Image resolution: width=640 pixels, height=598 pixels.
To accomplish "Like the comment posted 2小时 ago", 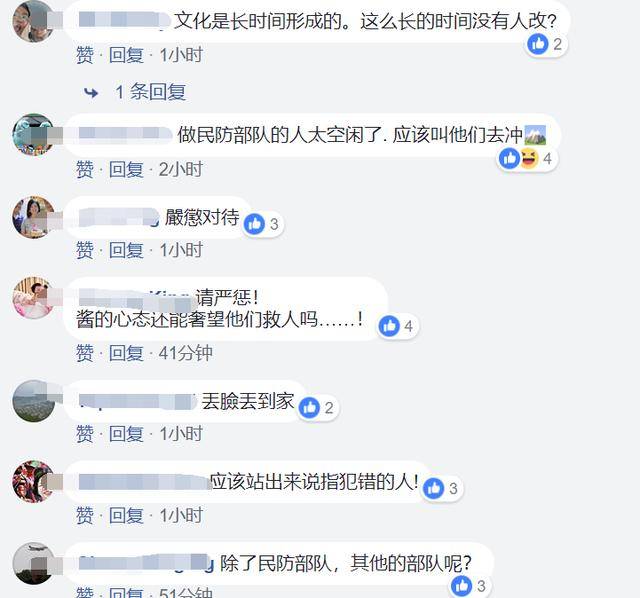I will [x=85, y=169].
